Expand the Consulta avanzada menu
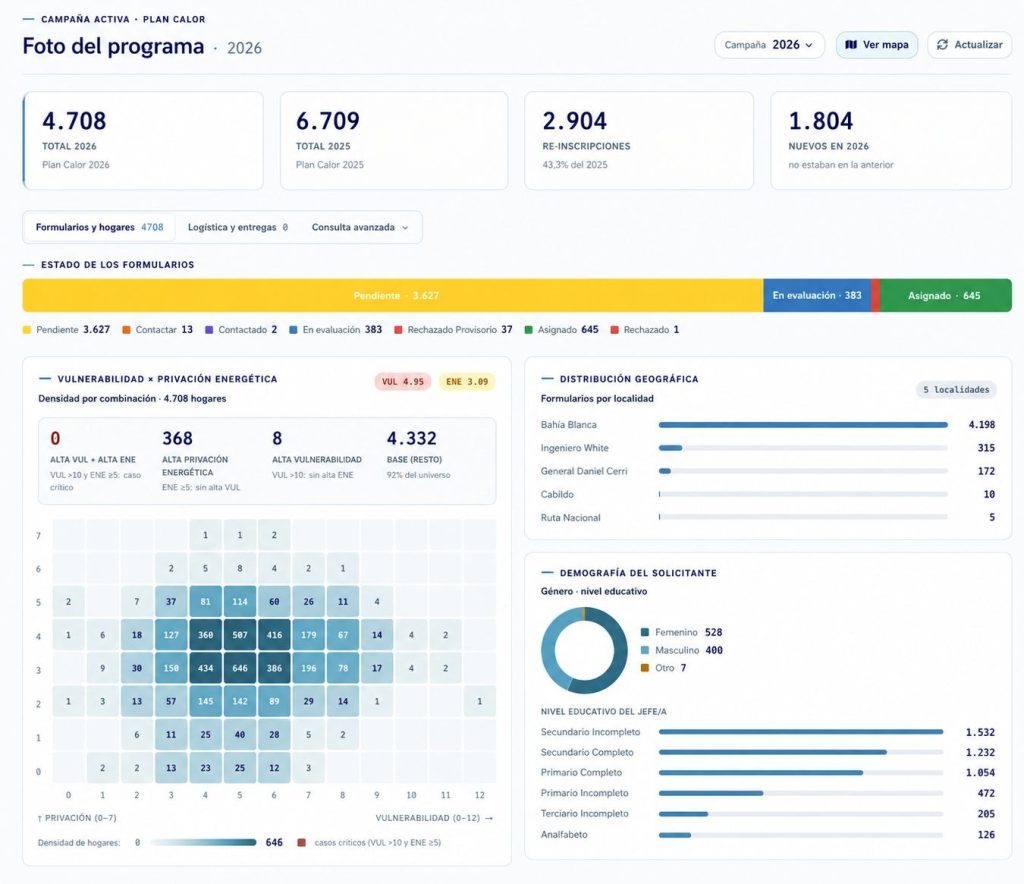This screenshot has width=1024, height=884. coord(360,227)
